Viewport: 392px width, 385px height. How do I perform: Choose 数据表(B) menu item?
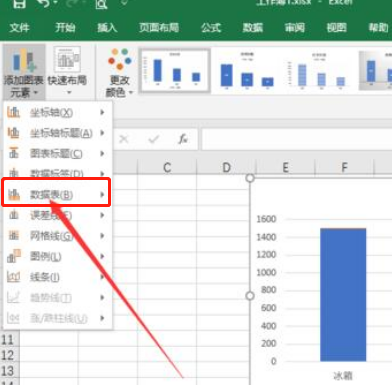[x=56, y=194]
